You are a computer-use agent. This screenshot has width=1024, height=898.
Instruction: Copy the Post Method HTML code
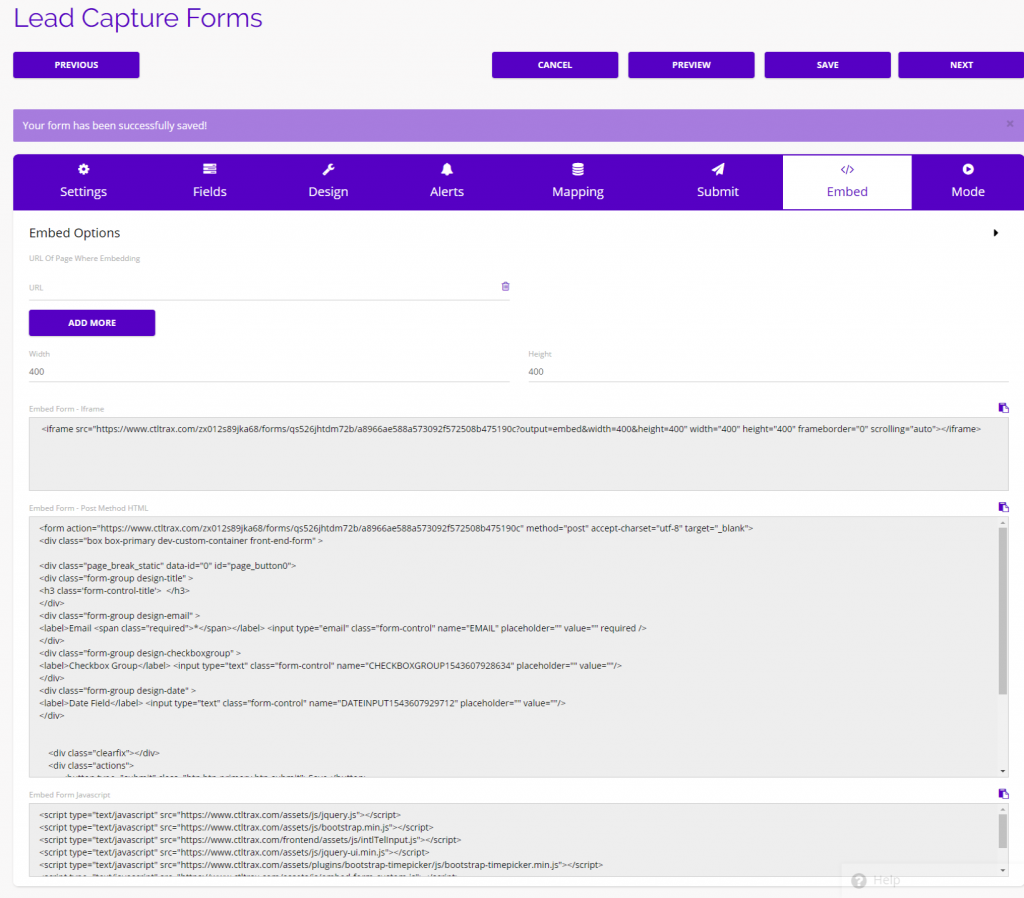coord(1003,506)
